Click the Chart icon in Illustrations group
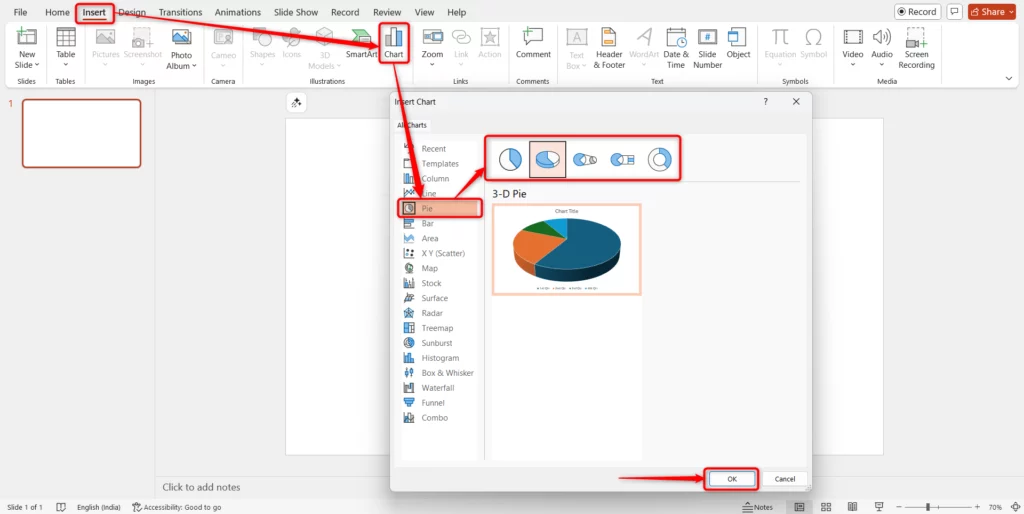The image size is (1024, 514). click(393, 43)
